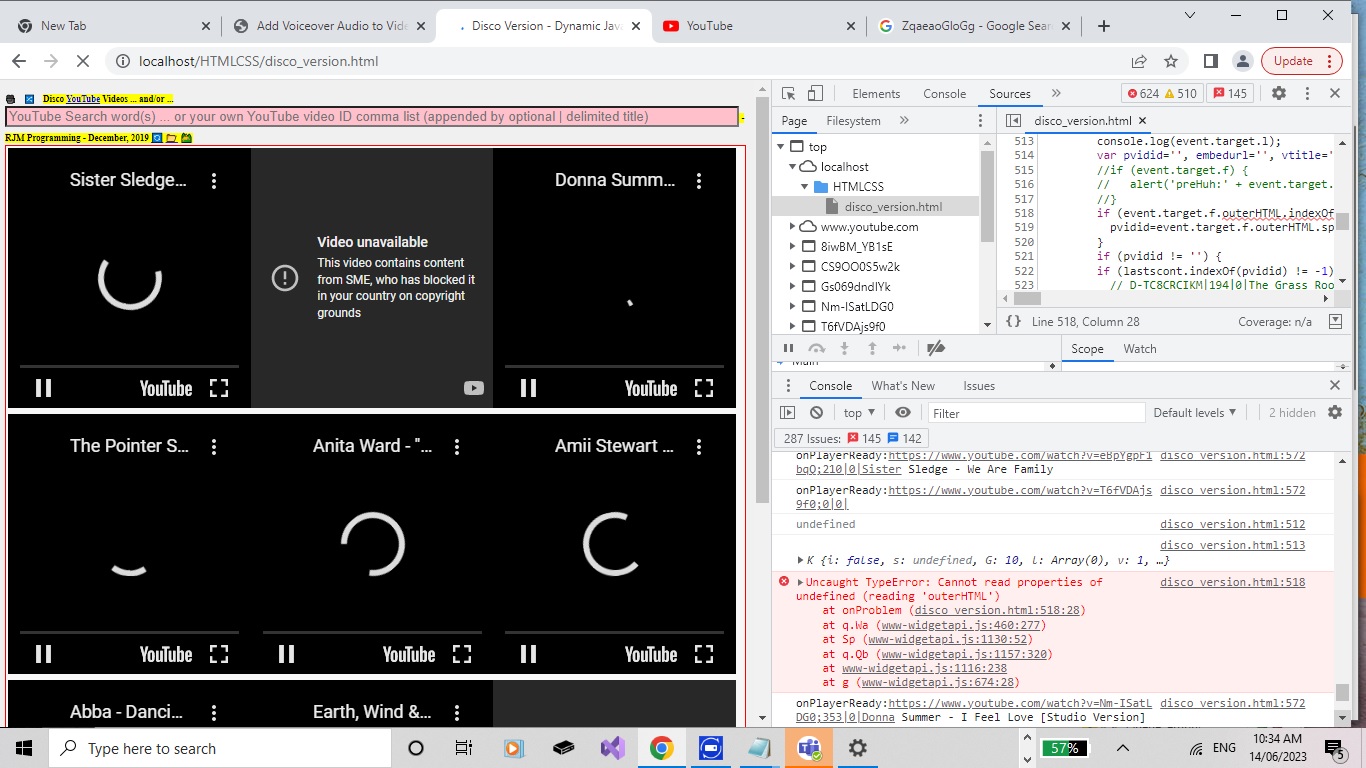Open the Default levels dropdown

1195,413
